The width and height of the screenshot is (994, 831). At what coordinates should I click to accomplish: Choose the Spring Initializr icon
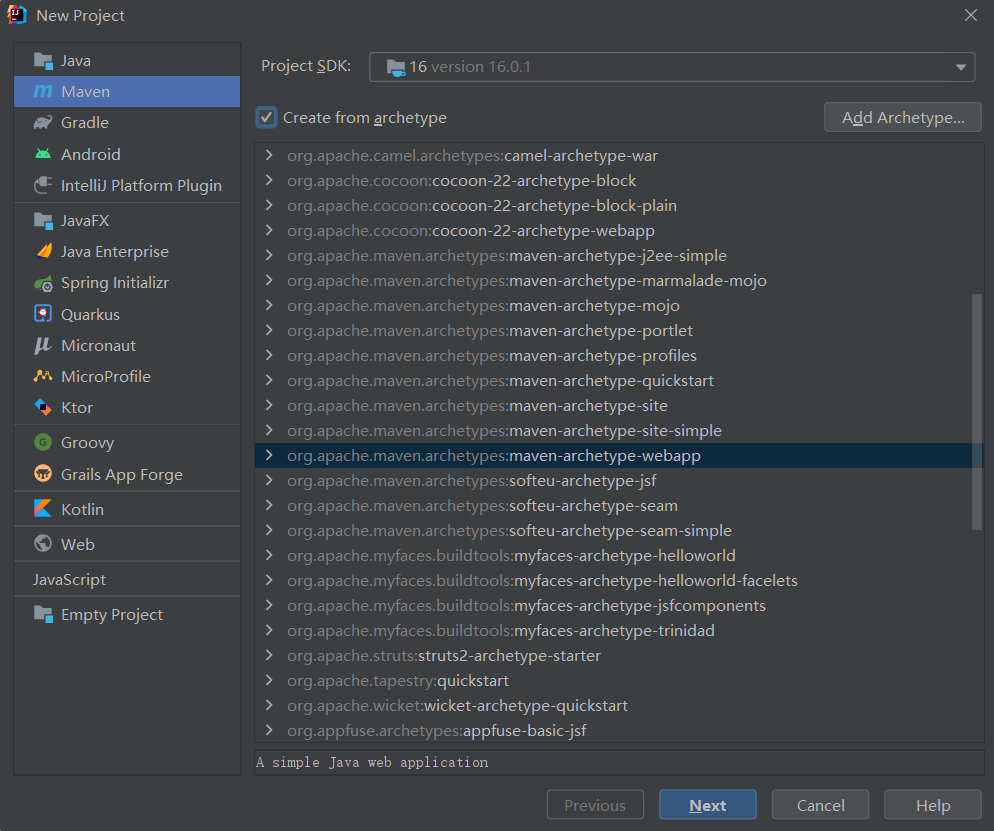[43, 283]
